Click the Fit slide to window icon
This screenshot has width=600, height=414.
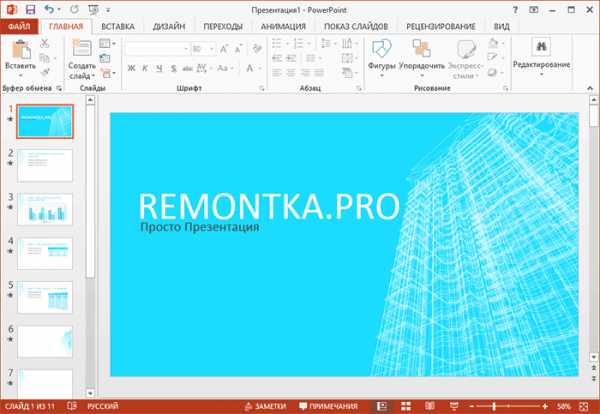point(584,406)
